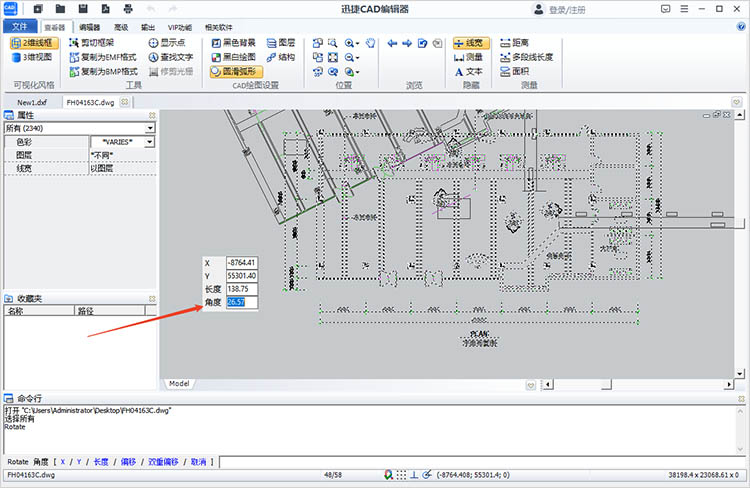Click the 长度 length input field
Screen dimensions: 750x488
[x=242, y=289]
